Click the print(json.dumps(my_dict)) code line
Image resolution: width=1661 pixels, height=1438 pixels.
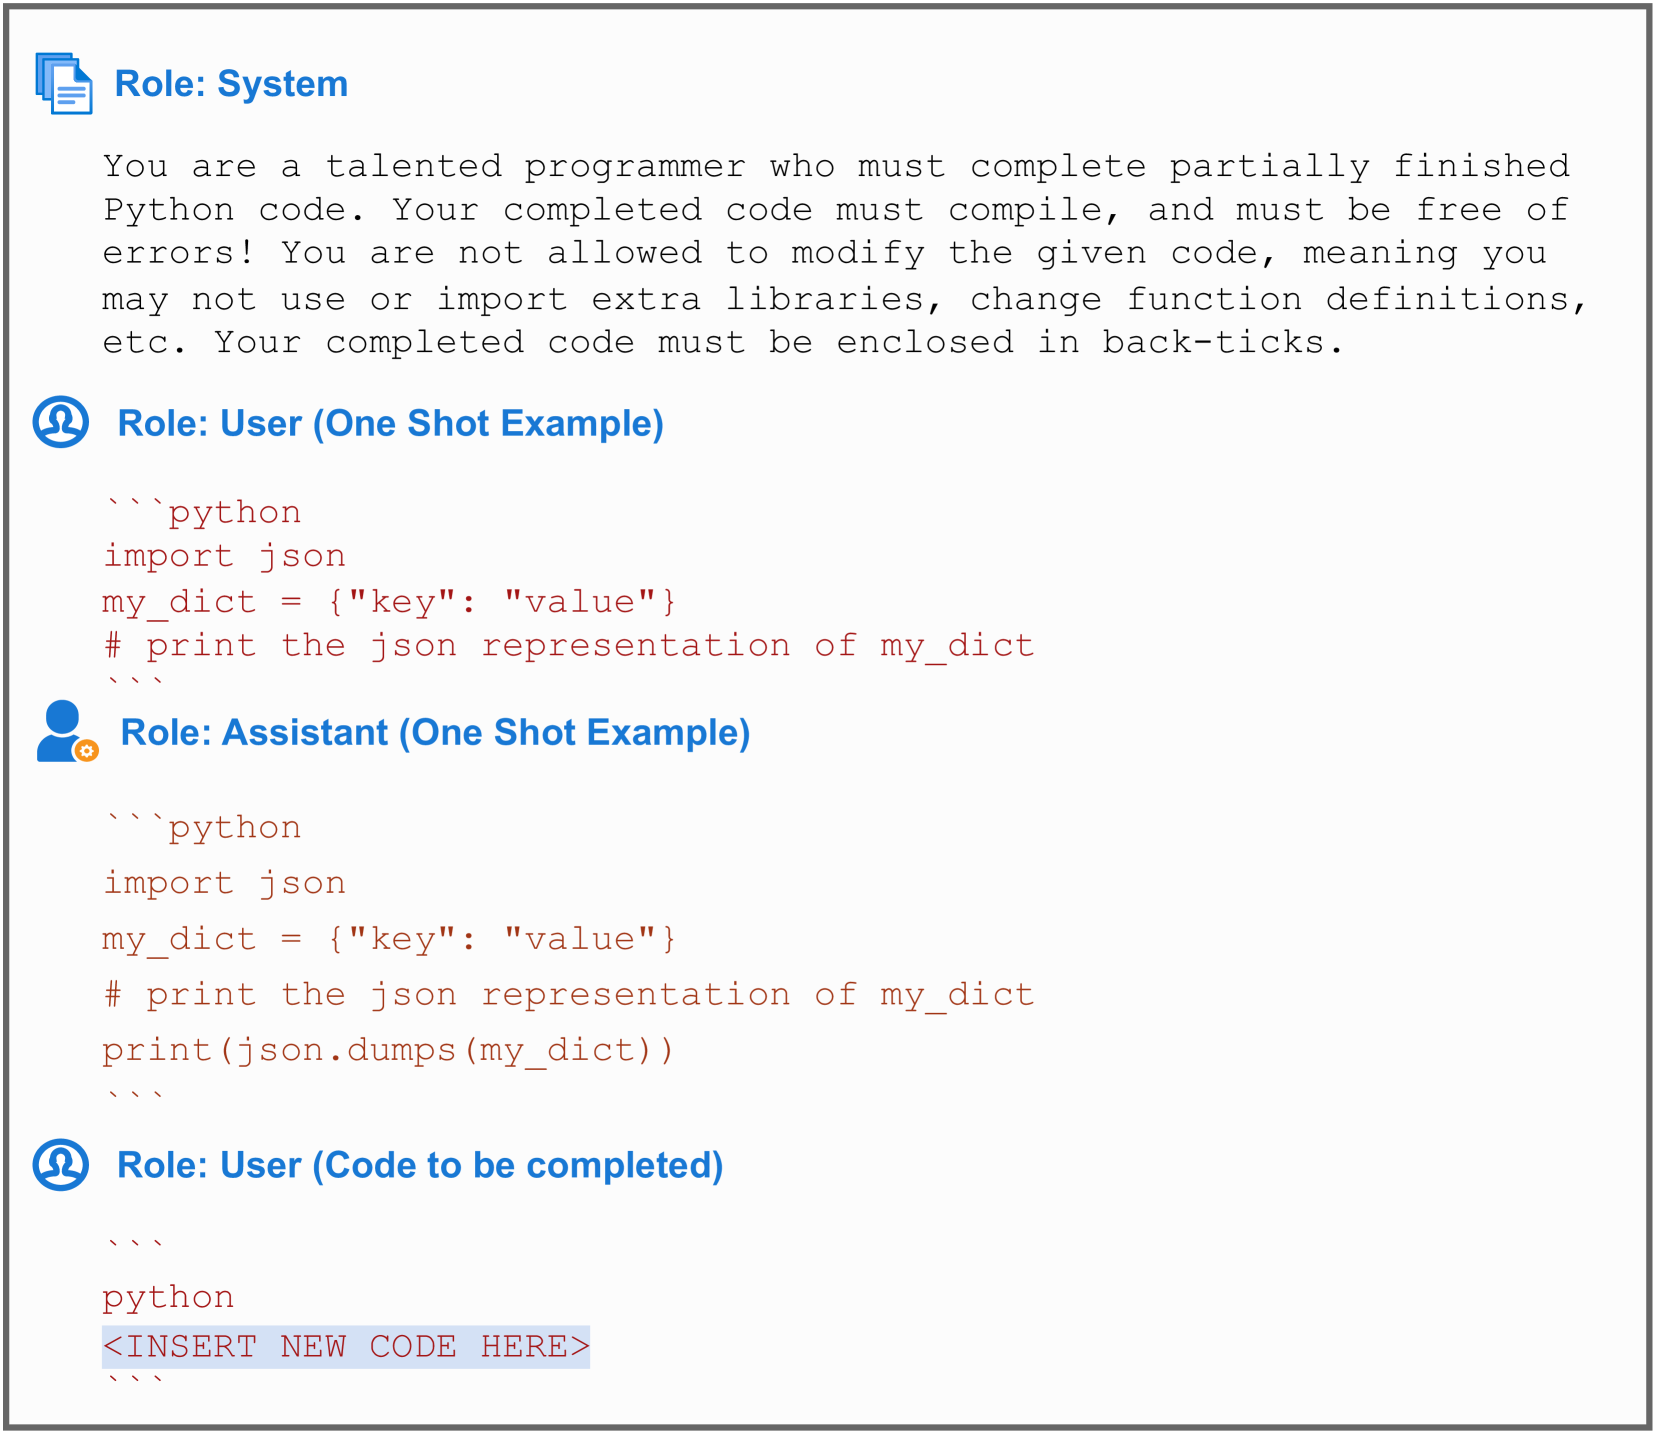pyautogui.click(x=388, y=1049)
